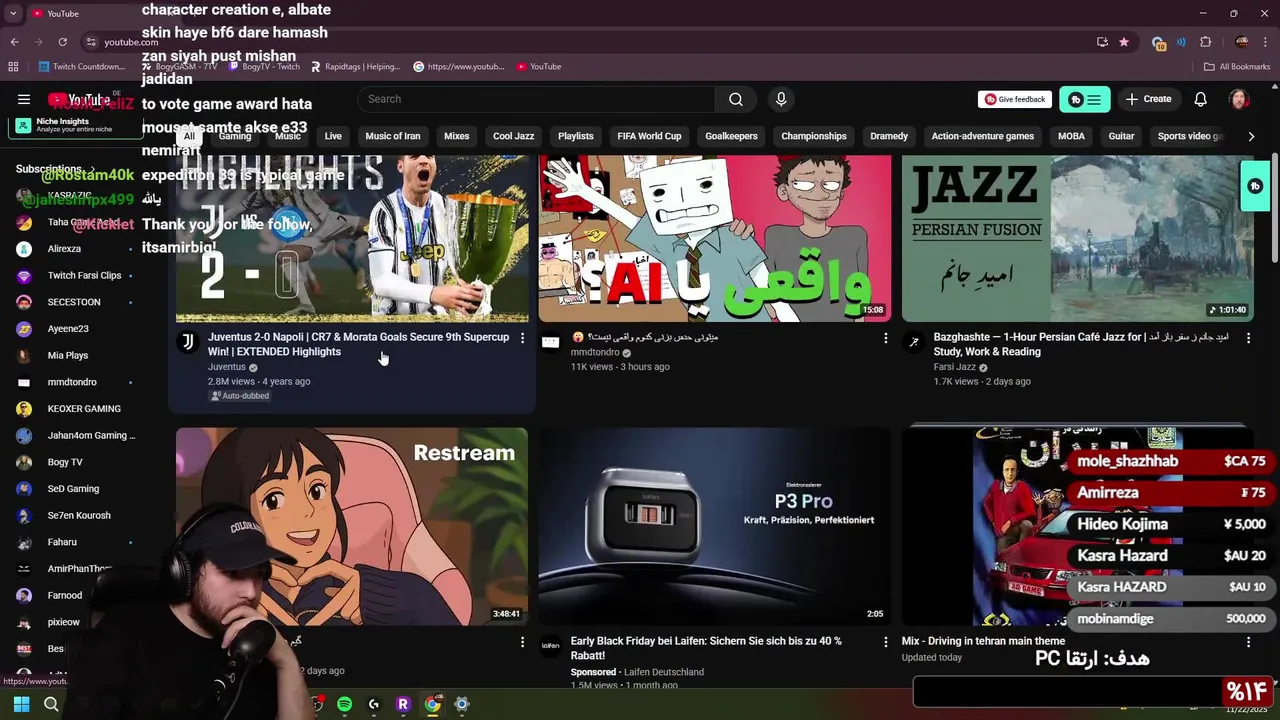The height and width of the screenshot is (720, 1280).
Task: Open the notifications bell
Action: click(1200, 99)
